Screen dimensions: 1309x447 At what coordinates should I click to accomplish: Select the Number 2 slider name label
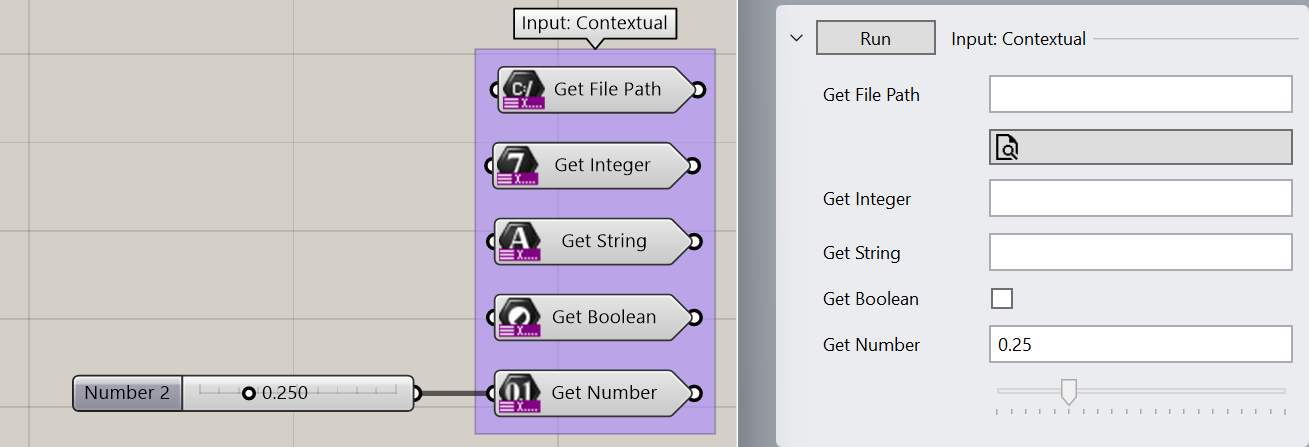127,393
